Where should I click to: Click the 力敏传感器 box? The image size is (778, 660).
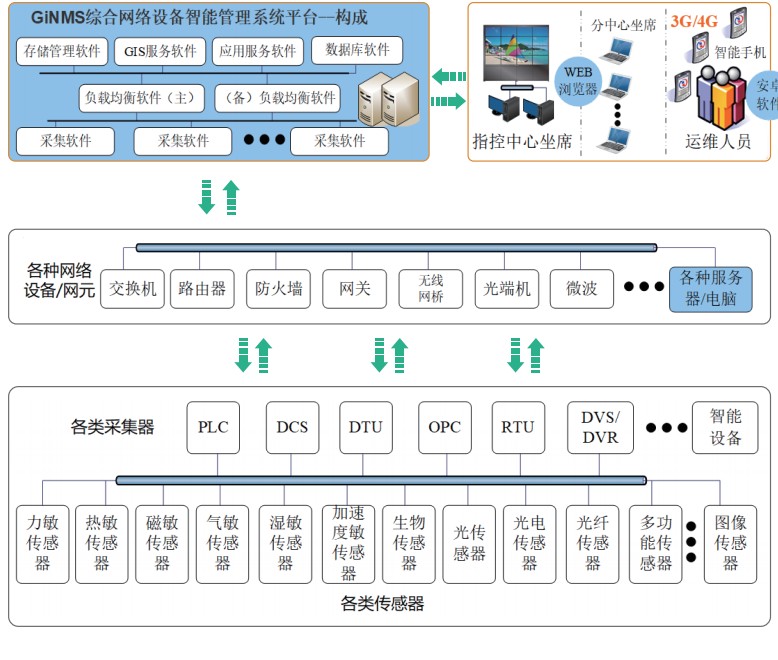tap(43, 544)
